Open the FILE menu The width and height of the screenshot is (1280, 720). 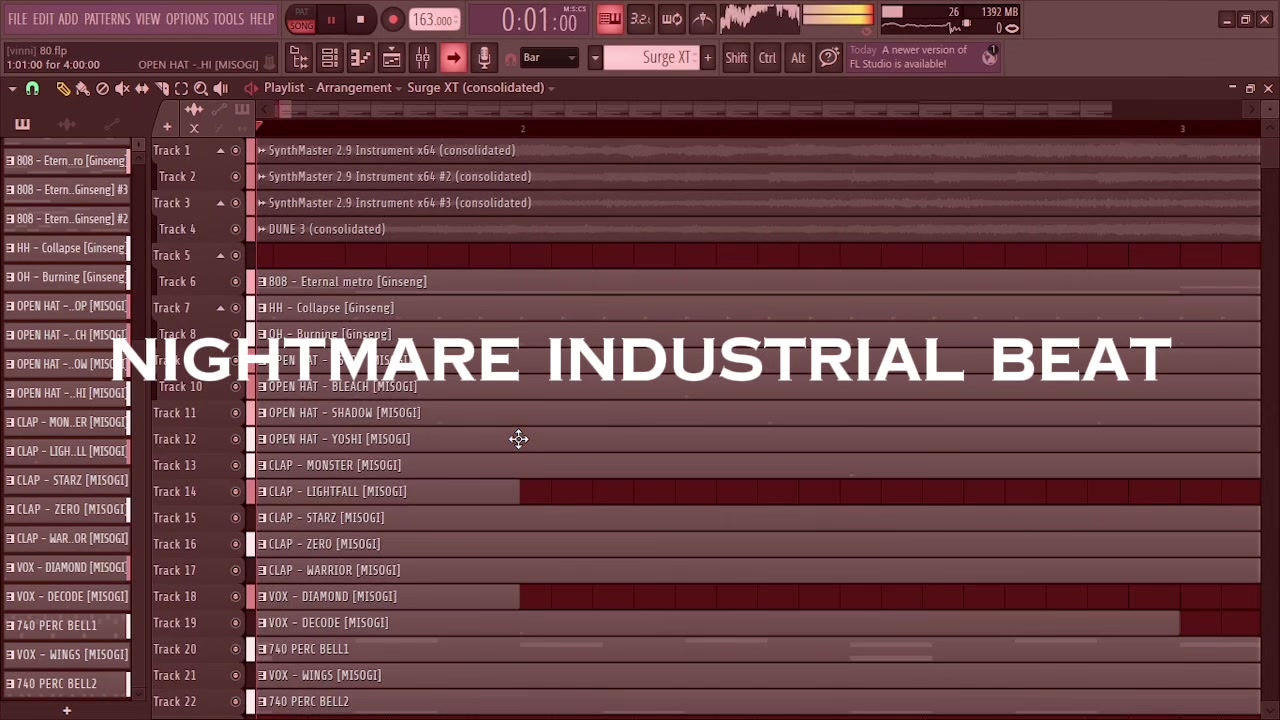(x=18, y=19)
